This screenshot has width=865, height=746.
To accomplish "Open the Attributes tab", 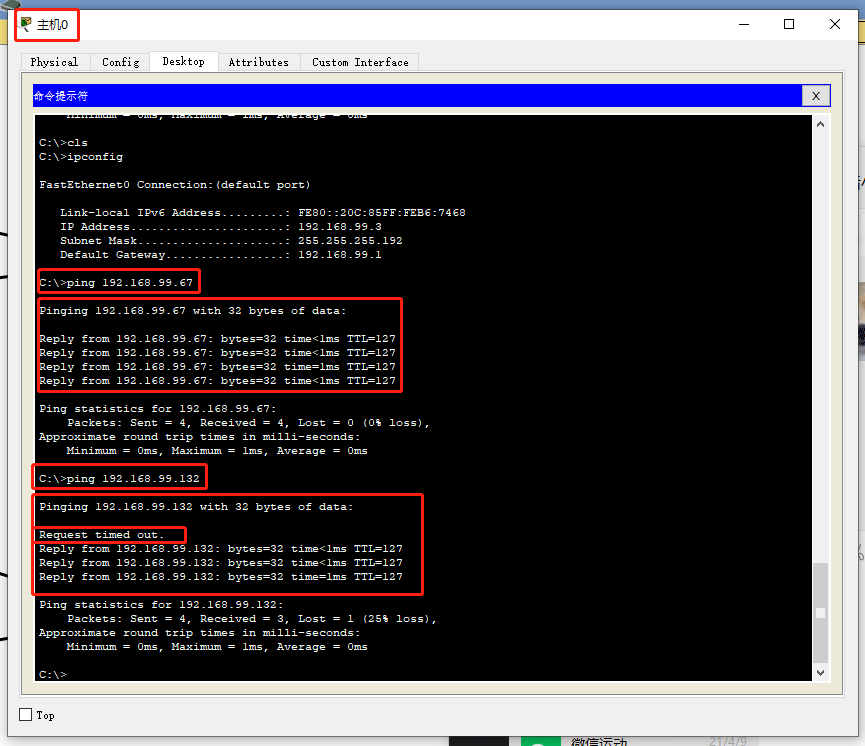I will [258, 62].
